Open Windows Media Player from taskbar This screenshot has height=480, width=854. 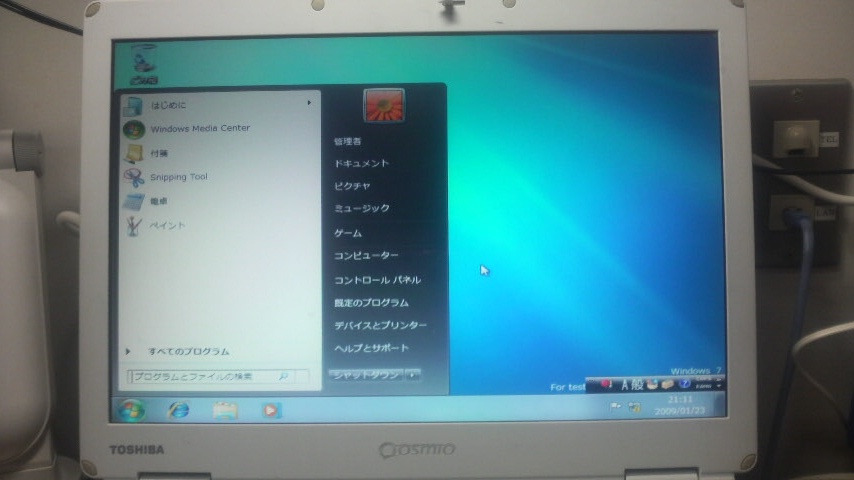point(271,410)
